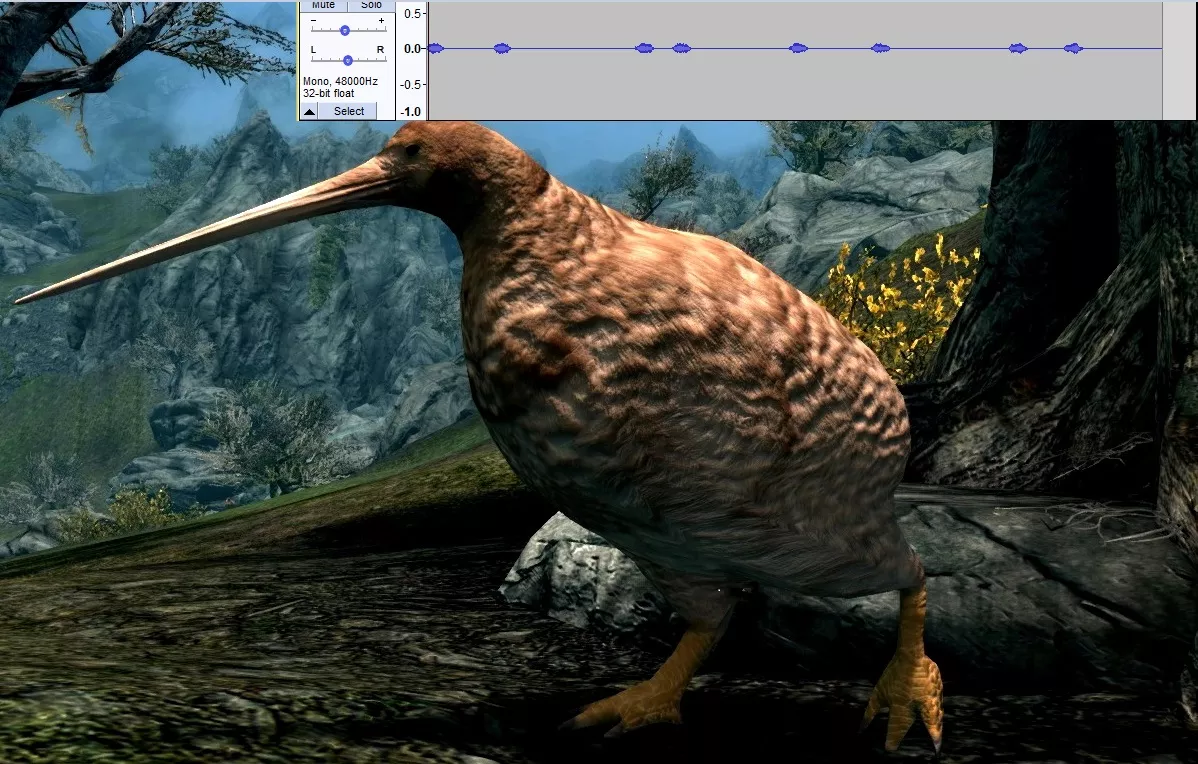
Task: Click the '32-bit float' format text
Action: tap(329, 93)
